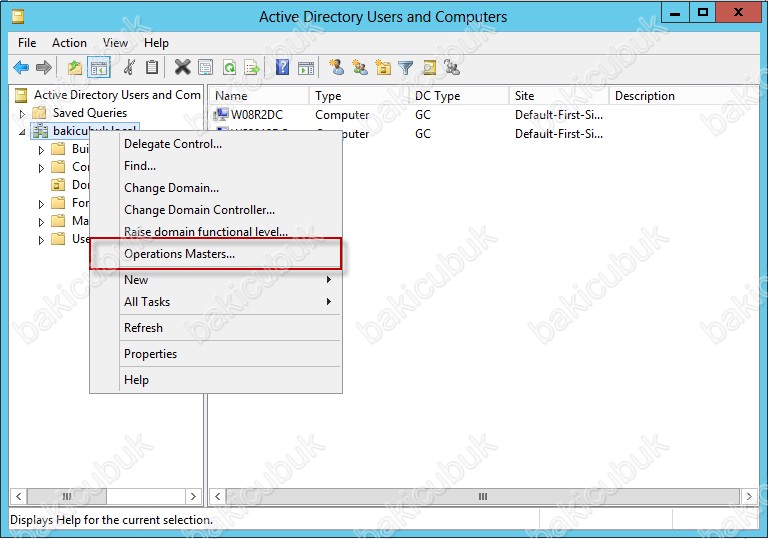Sort by the Description column header
Viewport: 768px width, 539px height.
683,96
